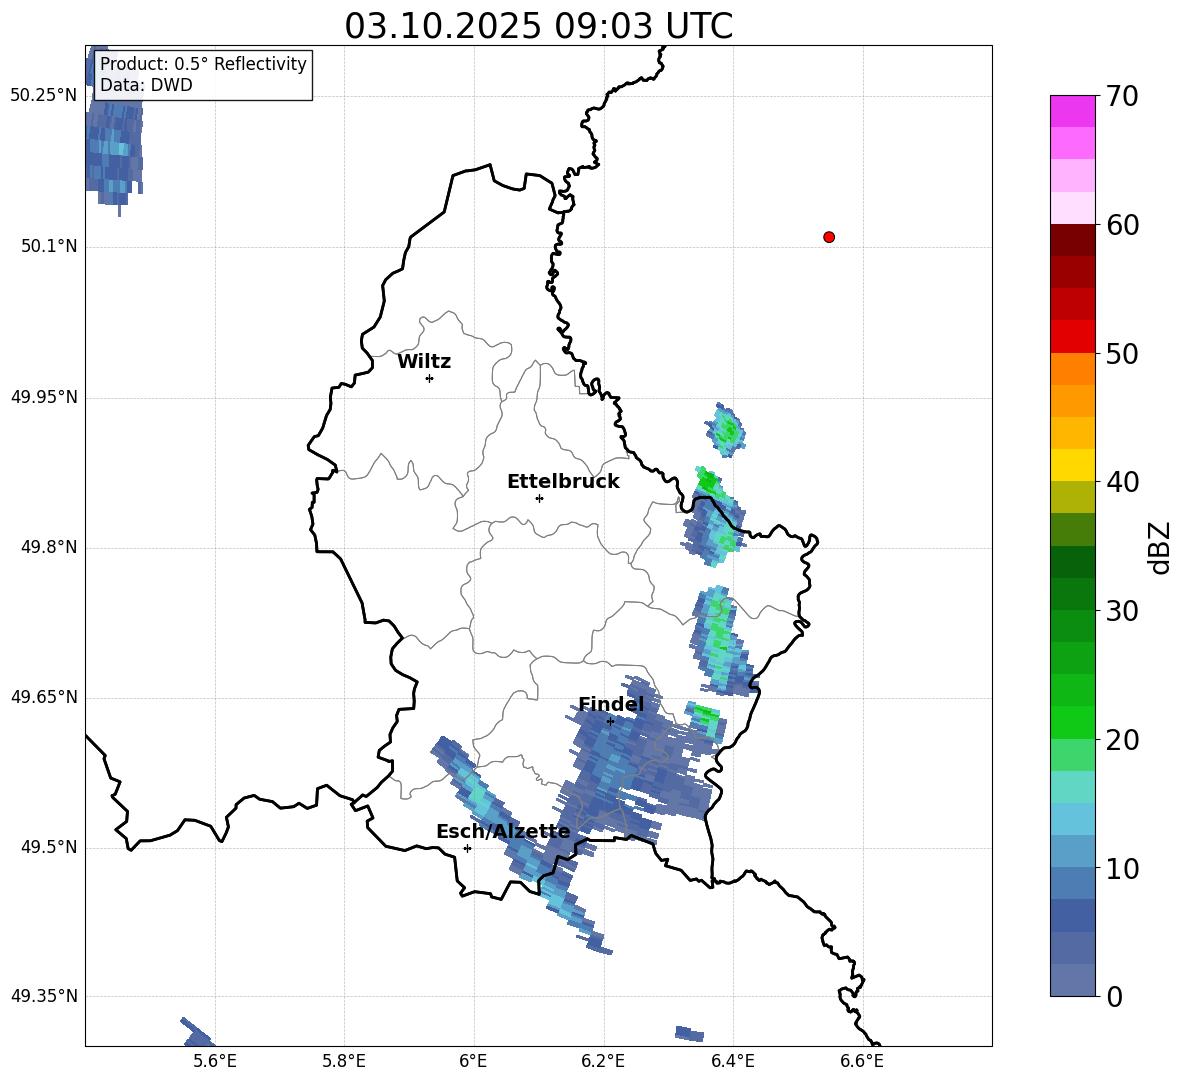Click the Wiltz city label
The width and height of the screenshot is (1184, 1081).
pos(424,362)
